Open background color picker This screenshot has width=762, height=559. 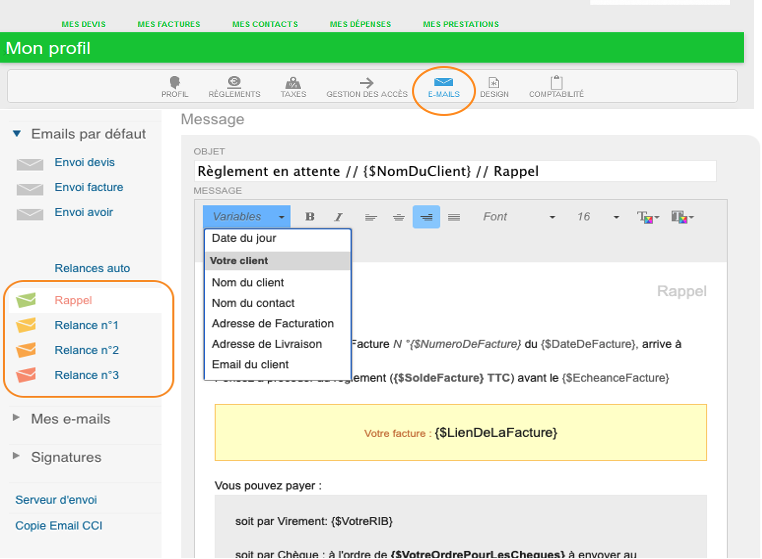pyautogui.click(x=682, y=217)
